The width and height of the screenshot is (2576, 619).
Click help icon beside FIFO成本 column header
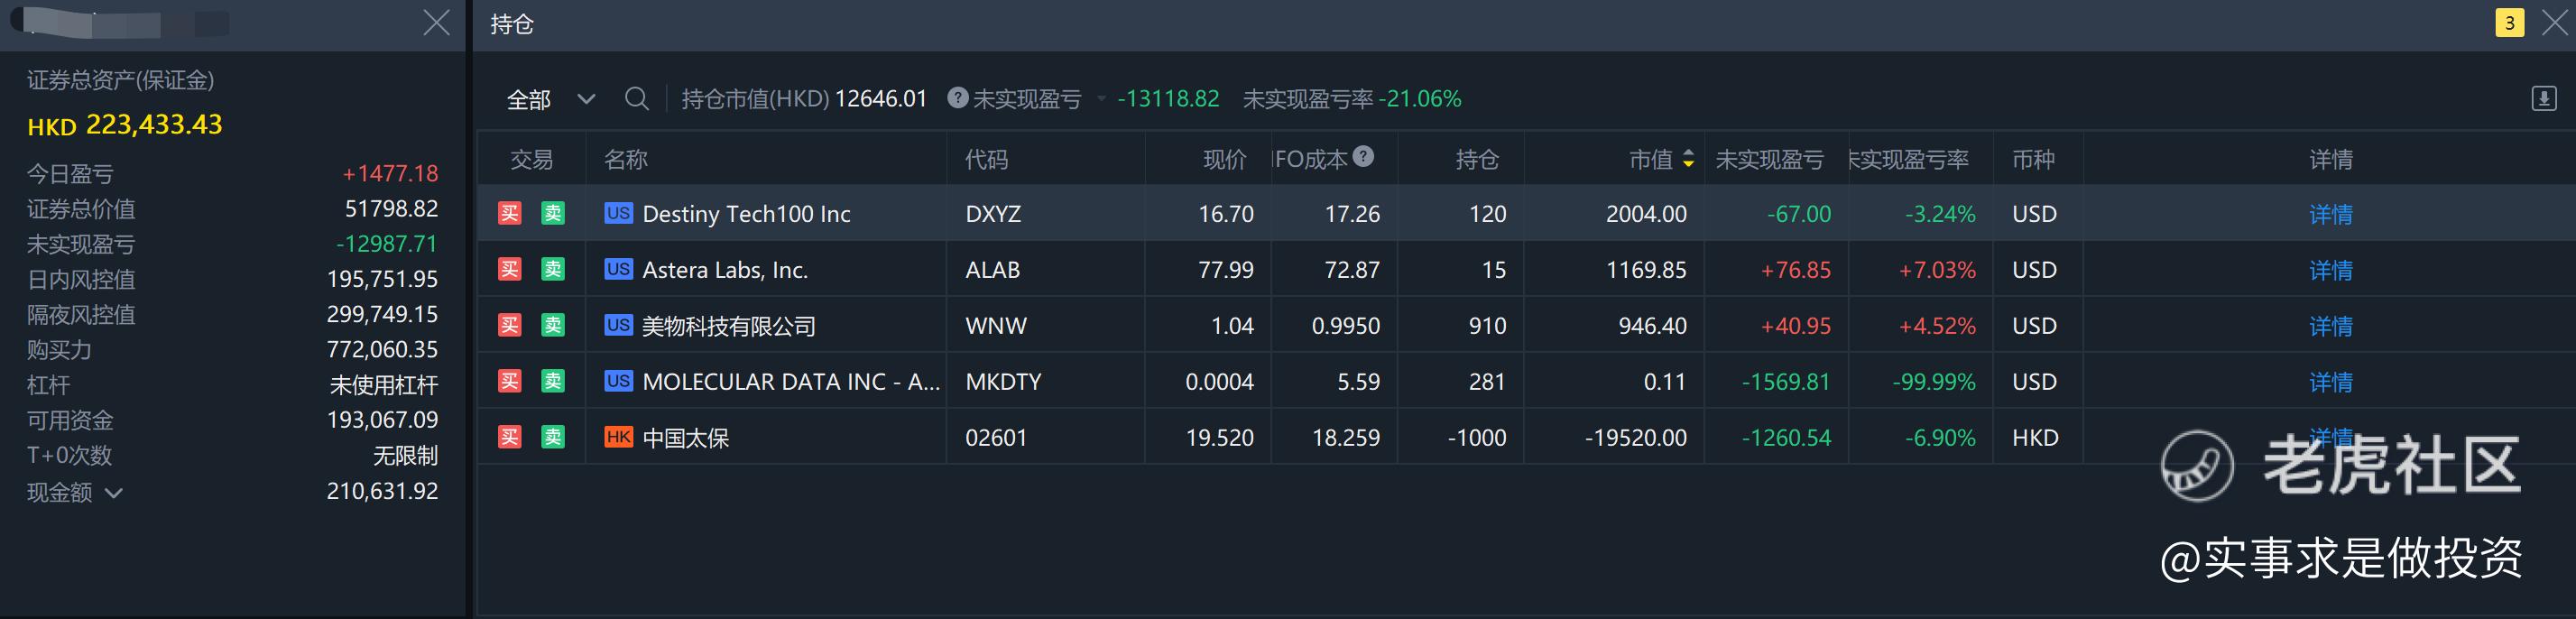point(1363,156)
